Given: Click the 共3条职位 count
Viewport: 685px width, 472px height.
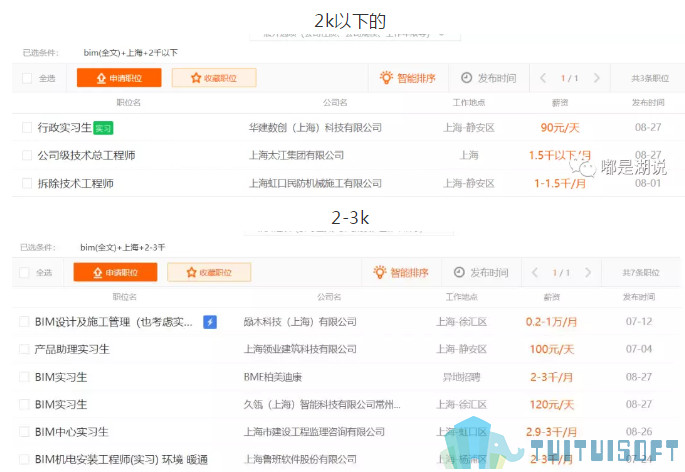Looking at the screenshot, I should (650, 78).
